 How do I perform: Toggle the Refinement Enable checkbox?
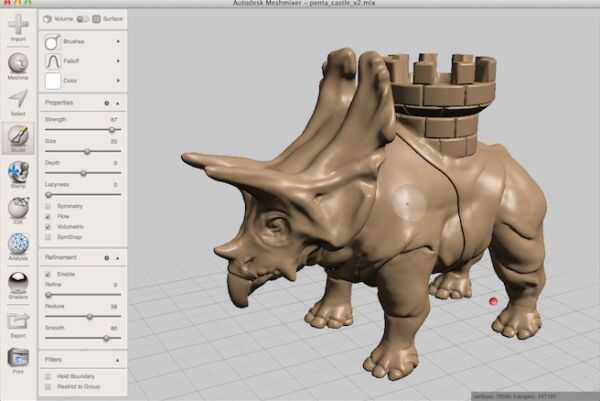48,274
